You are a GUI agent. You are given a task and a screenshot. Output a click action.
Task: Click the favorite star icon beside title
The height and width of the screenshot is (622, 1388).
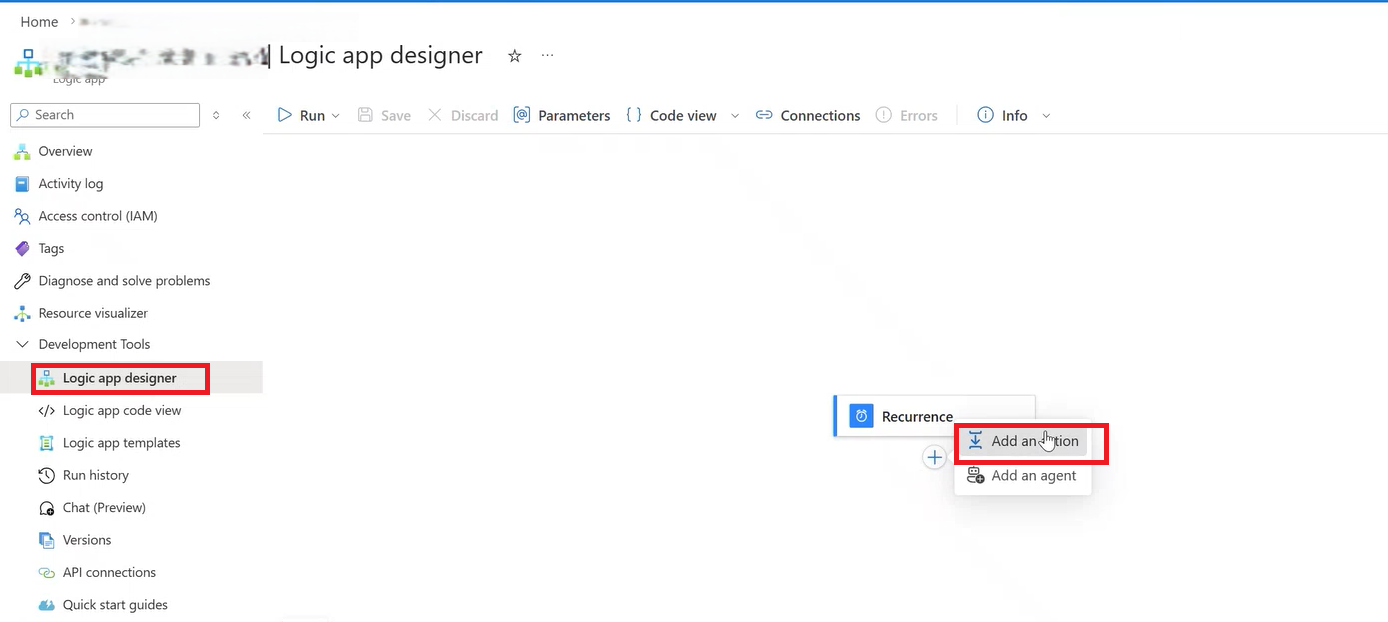coord(515,56)
